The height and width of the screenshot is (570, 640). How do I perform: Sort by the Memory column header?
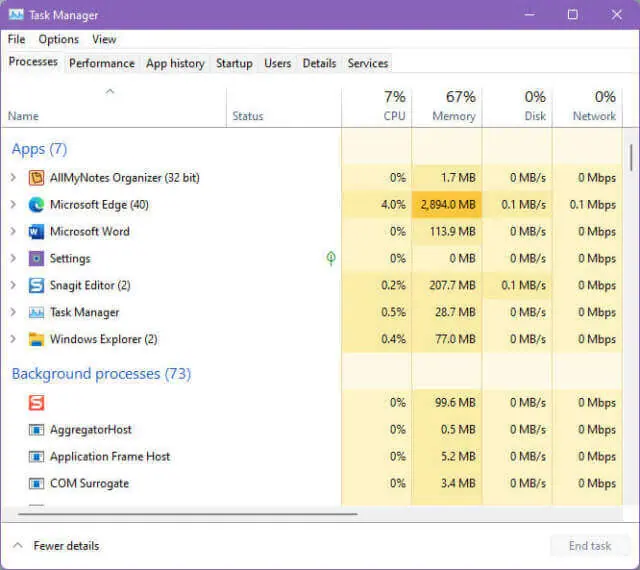click(x=447, y=106)
